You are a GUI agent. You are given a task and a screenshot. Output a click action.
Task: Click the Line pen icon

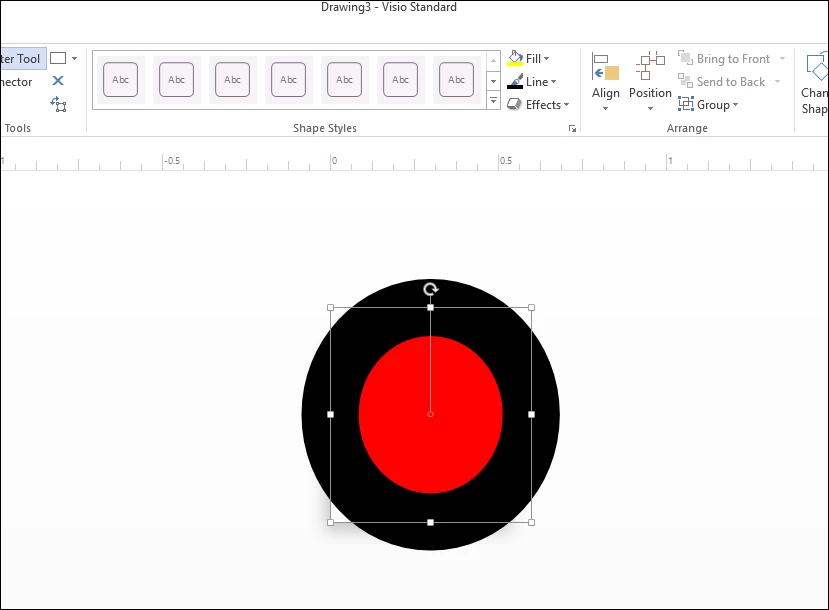click(x=515, y=81)
